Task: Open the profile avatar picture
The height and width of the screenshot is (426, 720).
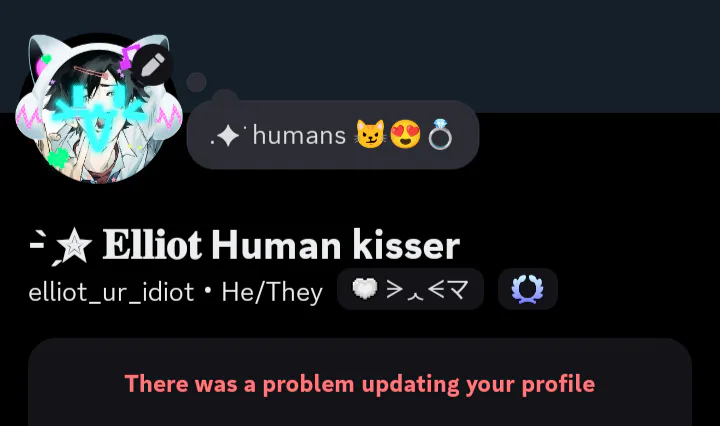Action: pos(97,117)
